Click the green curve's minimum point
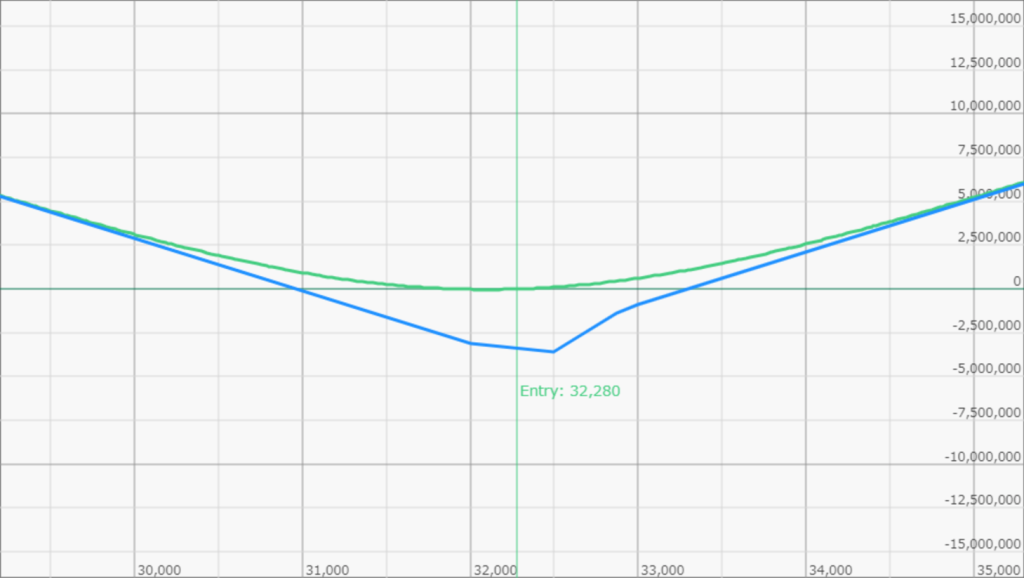 tap(487, 289)
